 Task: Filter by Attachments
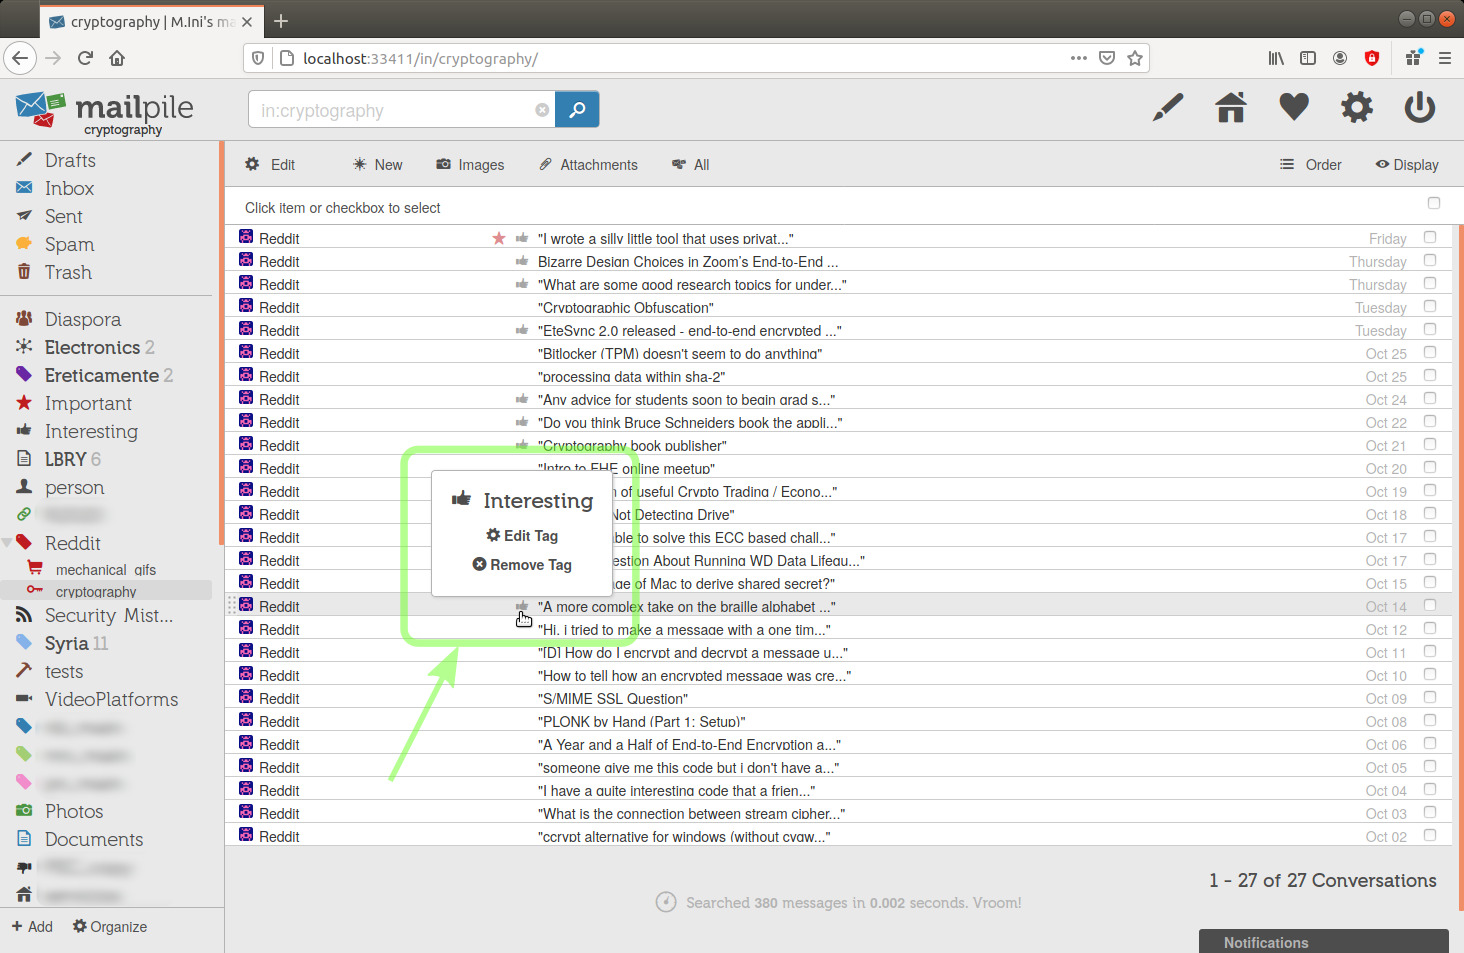588,165
